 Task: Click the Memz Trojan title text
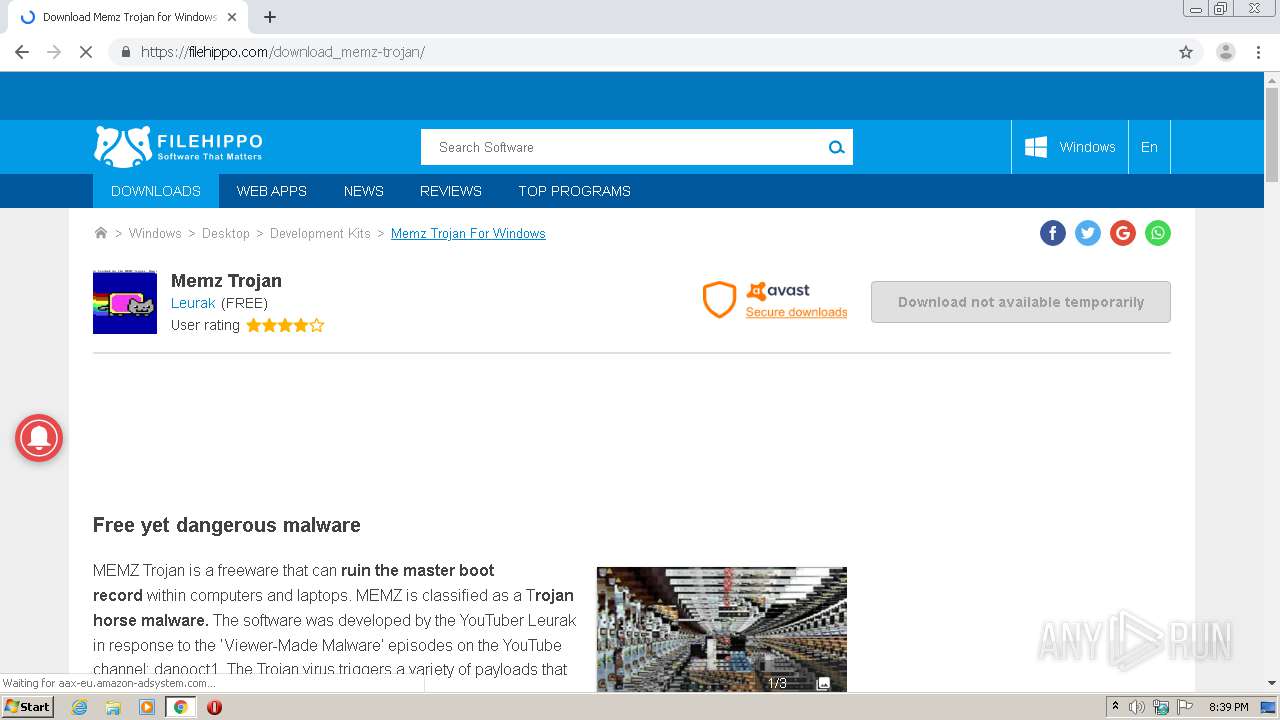tap(226, 281)
